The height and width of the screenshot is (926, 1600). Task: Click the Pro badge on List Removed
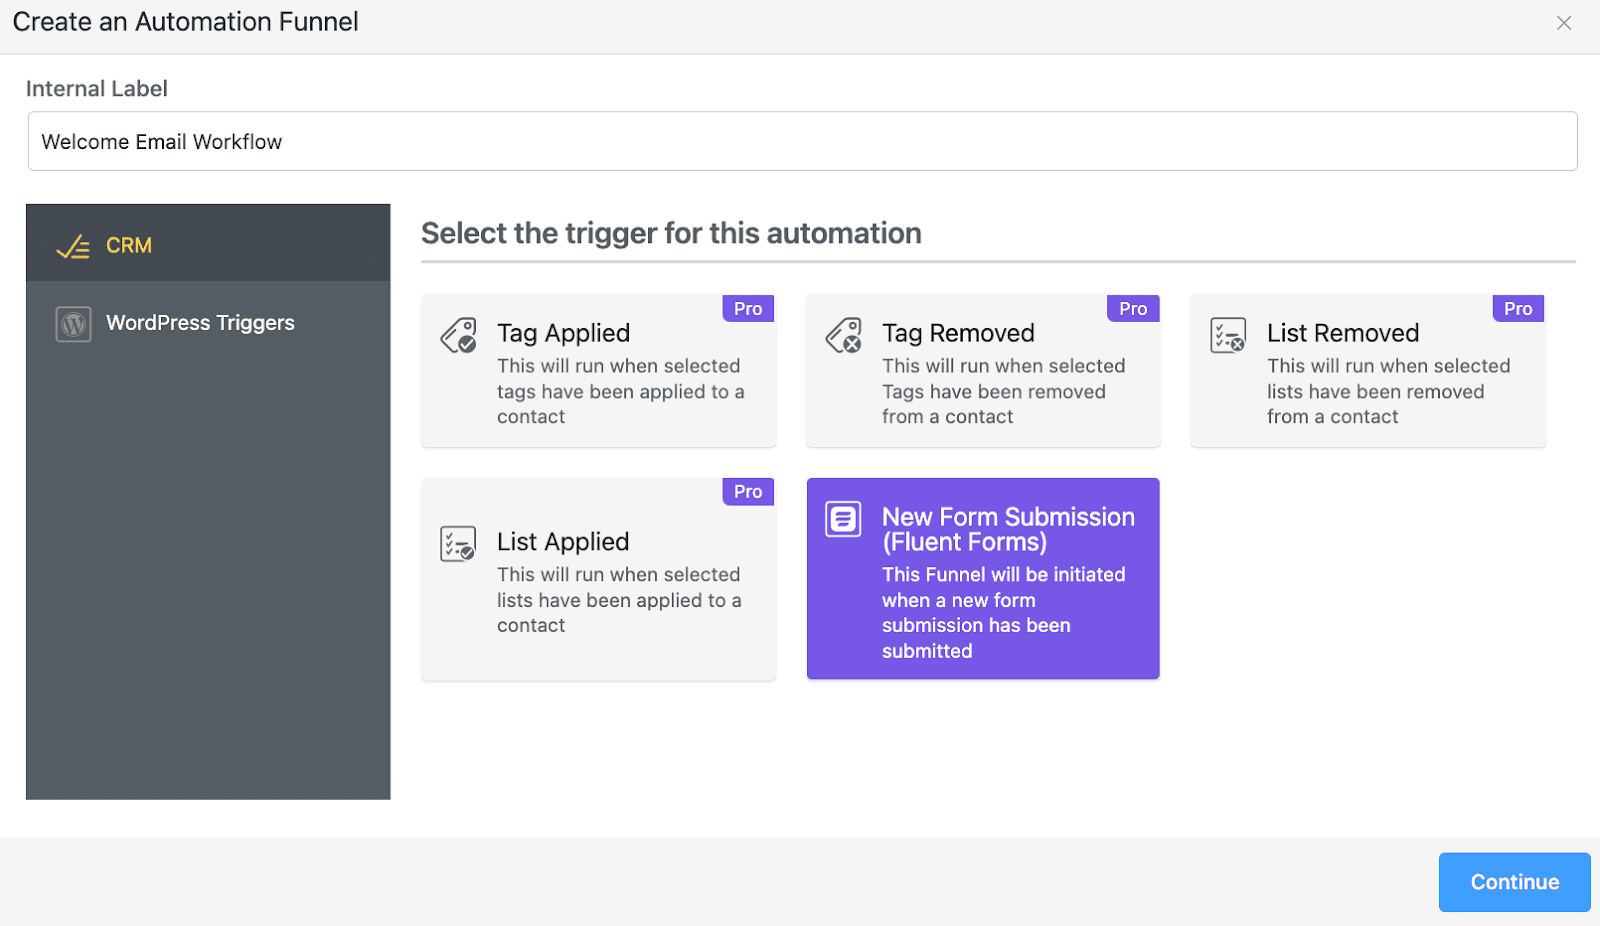point(1518,308)
